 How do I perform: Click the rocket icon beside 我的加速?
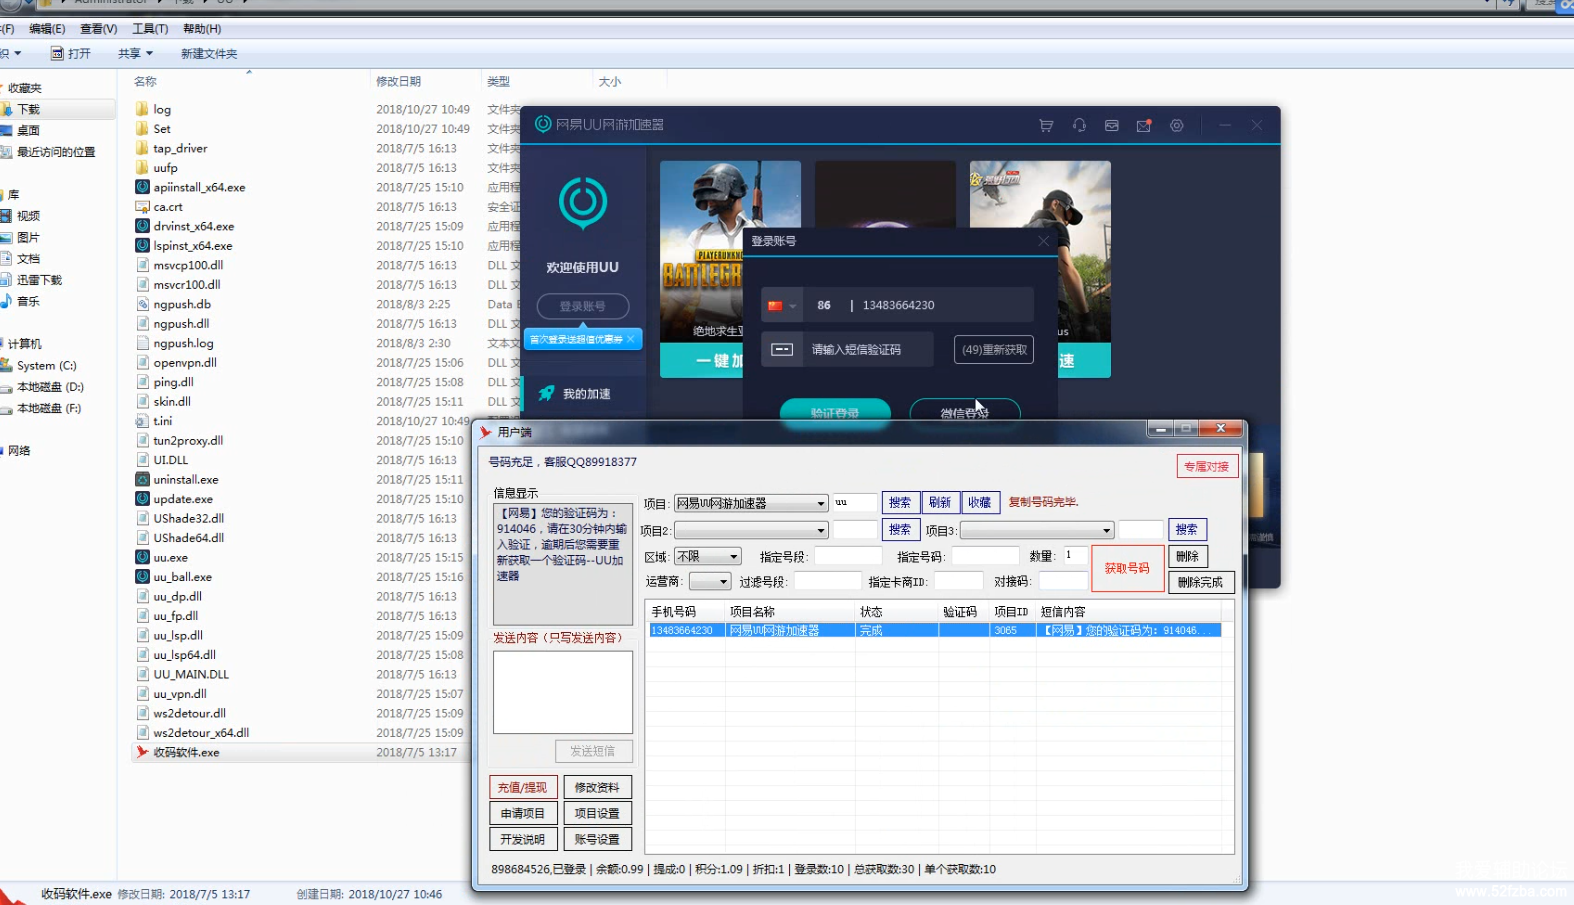click(546, 393)
